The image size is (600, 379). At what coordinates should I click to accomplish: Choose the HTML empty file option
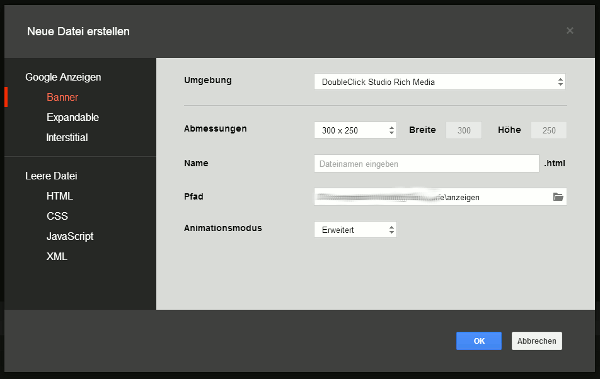coord(60,196)
